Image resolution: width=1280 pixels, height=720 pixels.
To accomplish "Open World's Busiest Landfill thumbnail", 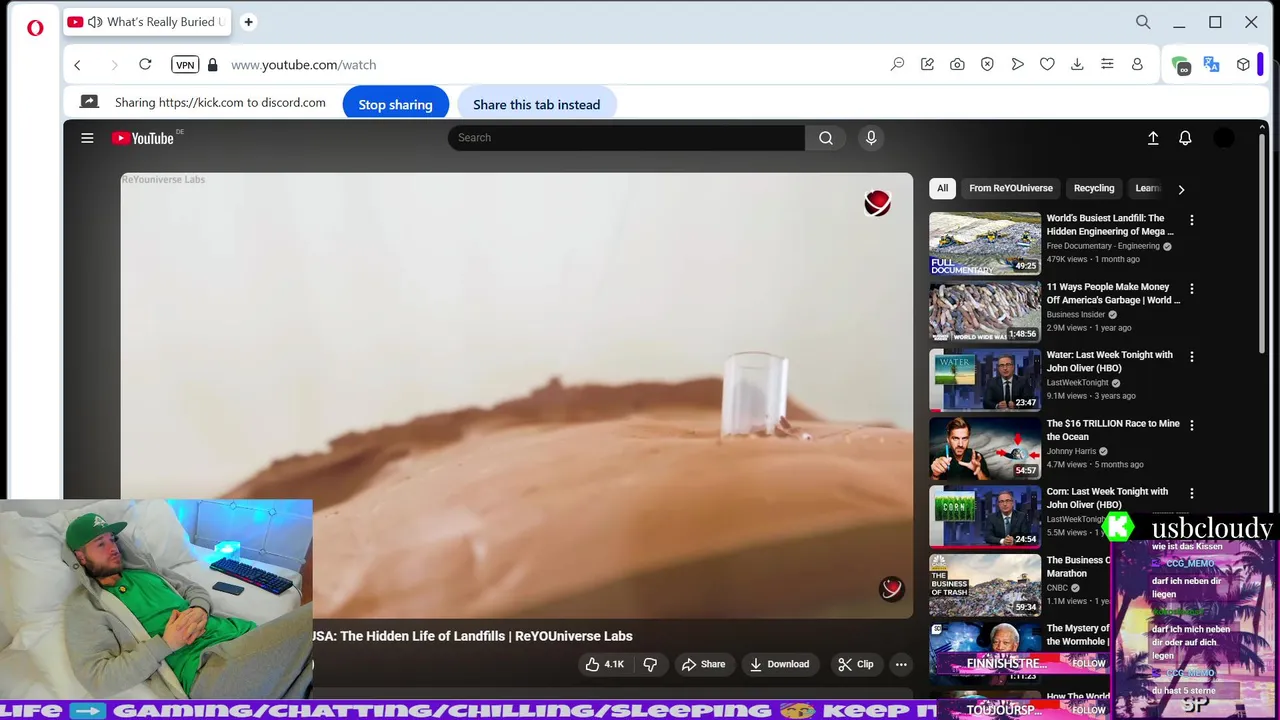I will 985,243.
